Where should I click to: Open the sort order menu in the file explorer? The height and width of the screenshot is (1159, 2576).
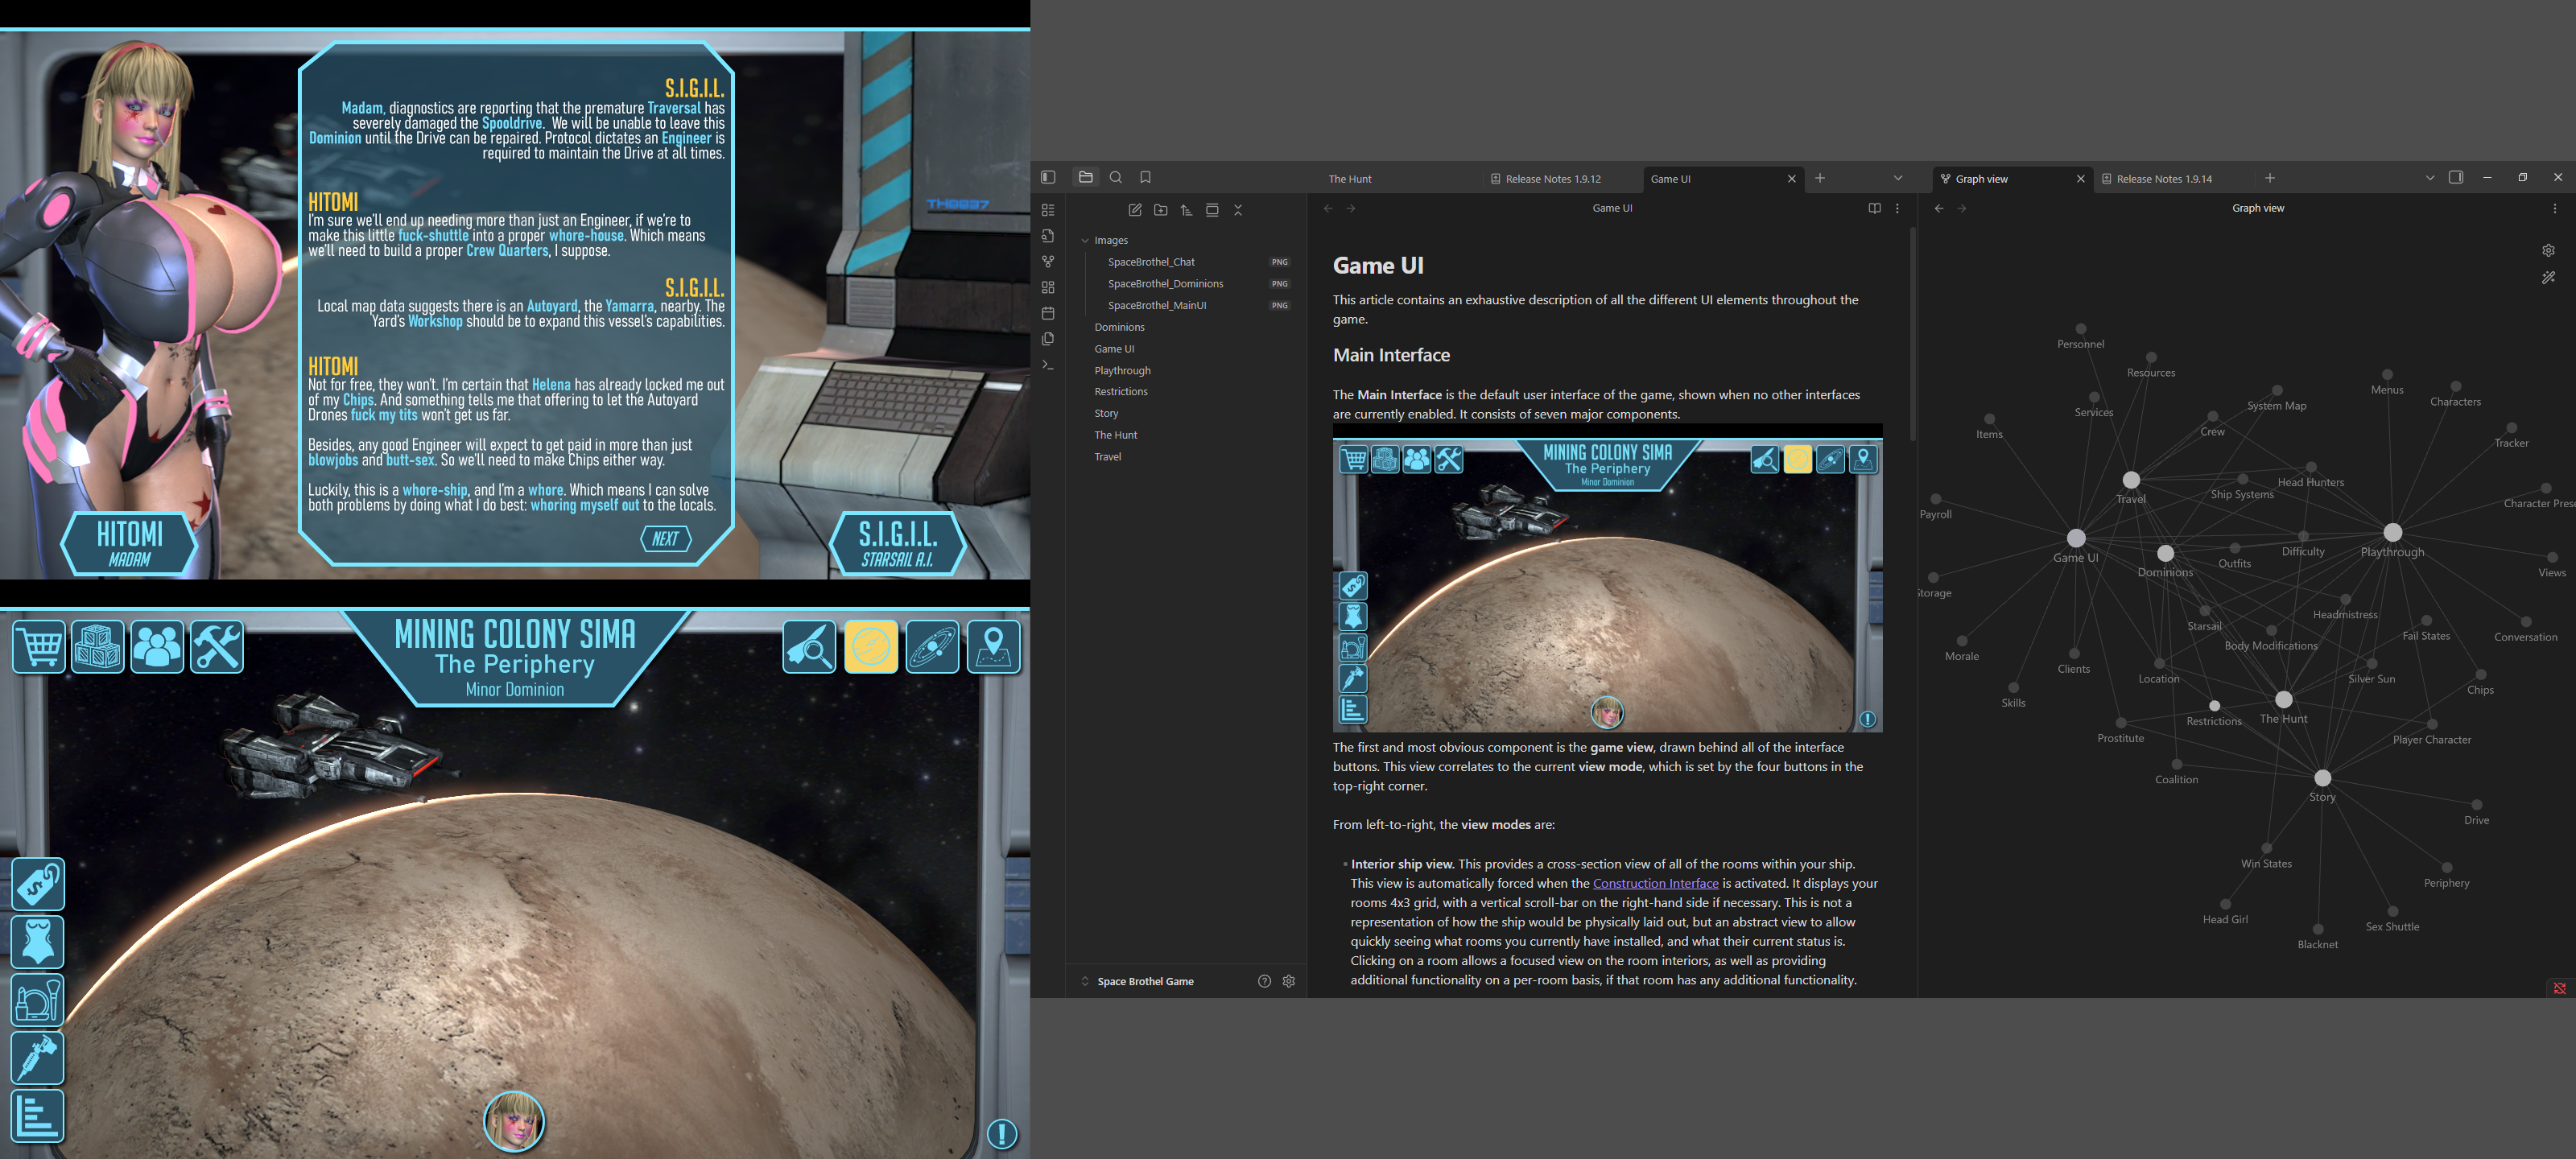tap(1186, 210)
